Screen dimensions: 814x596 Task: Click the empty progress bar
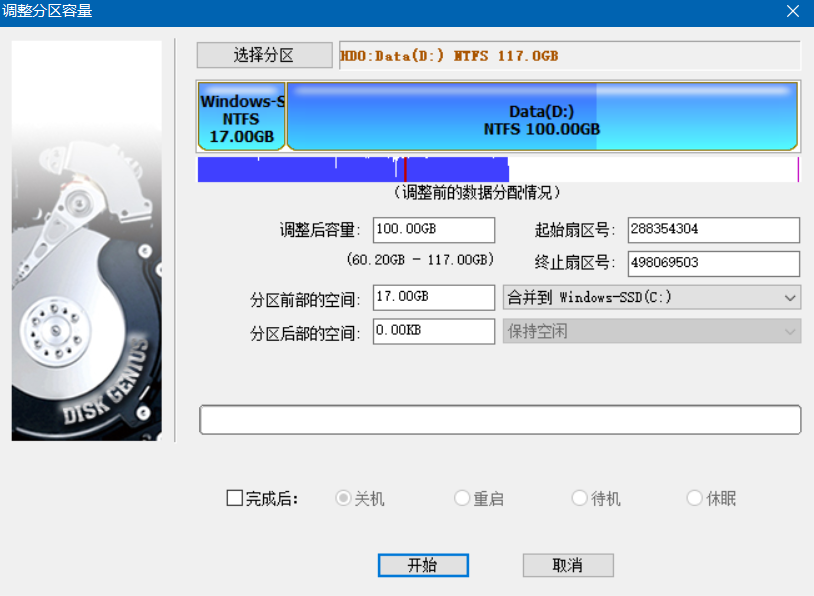(500, 419)
